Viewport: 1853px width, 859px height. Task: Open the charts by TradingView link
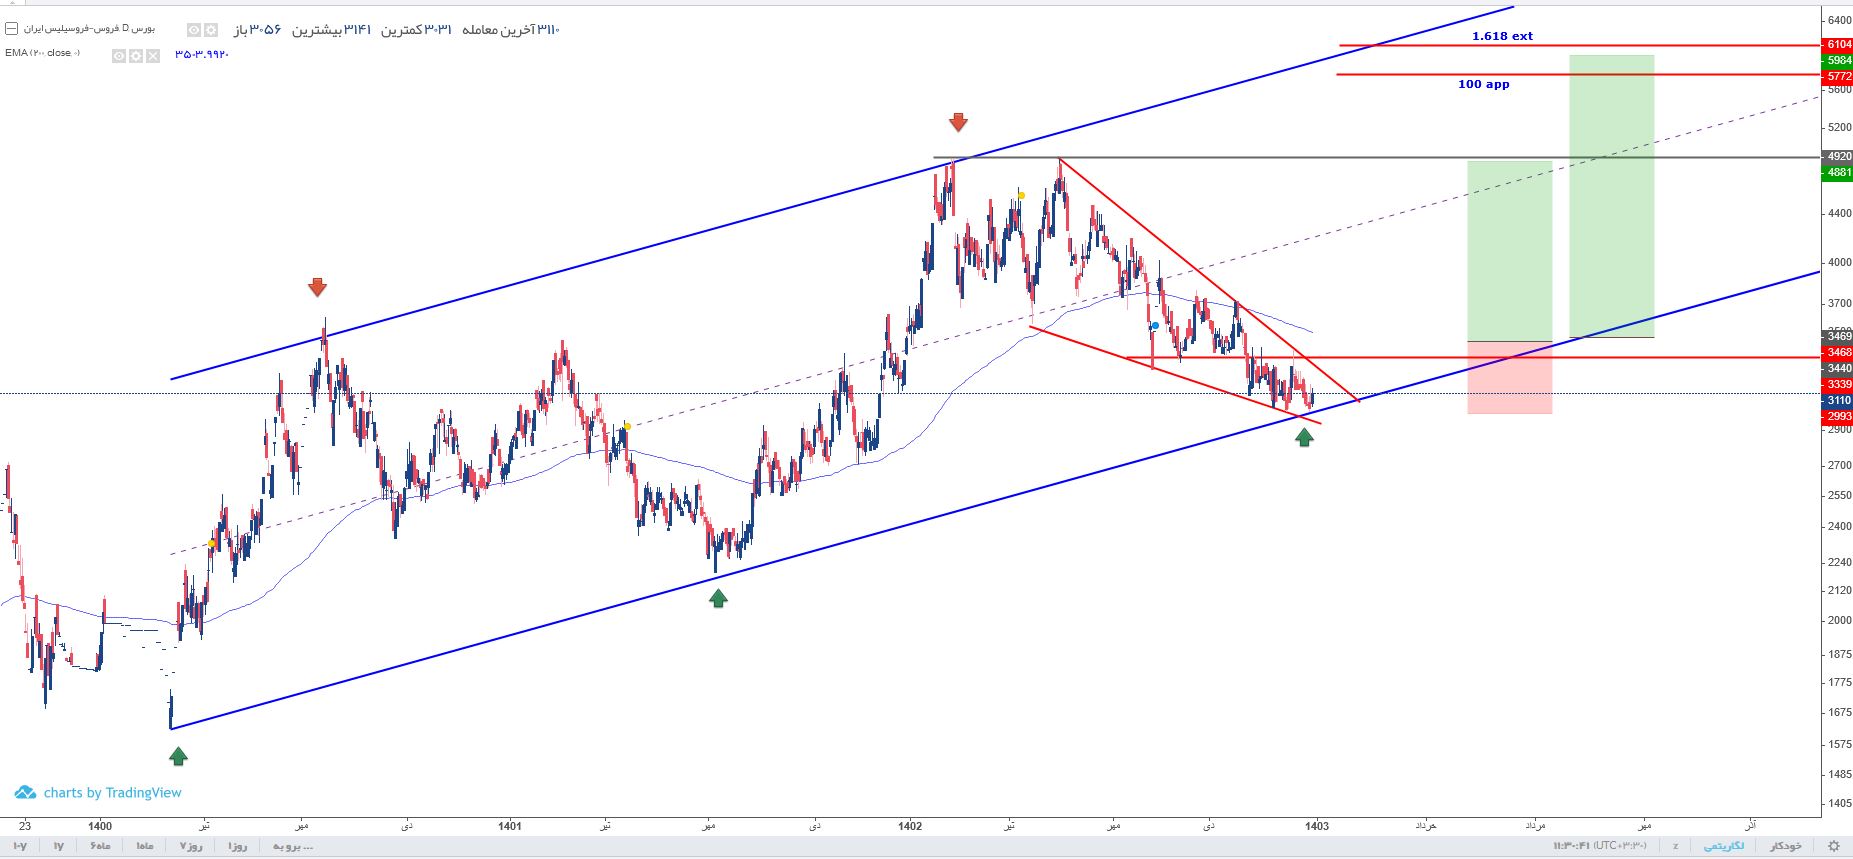tap(98, 793)
